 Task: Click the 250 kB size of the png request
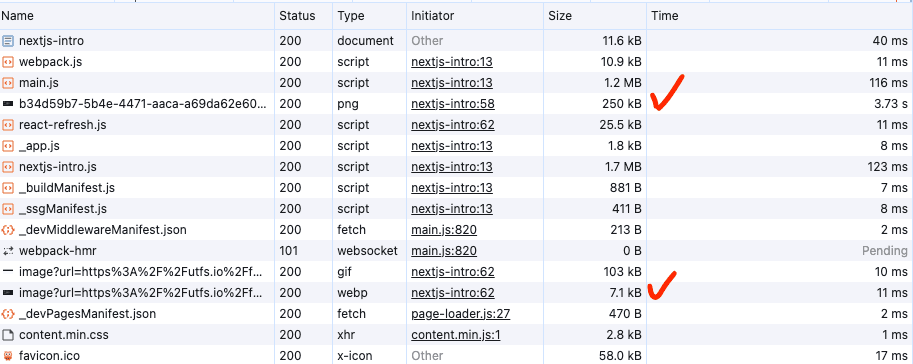622,104
